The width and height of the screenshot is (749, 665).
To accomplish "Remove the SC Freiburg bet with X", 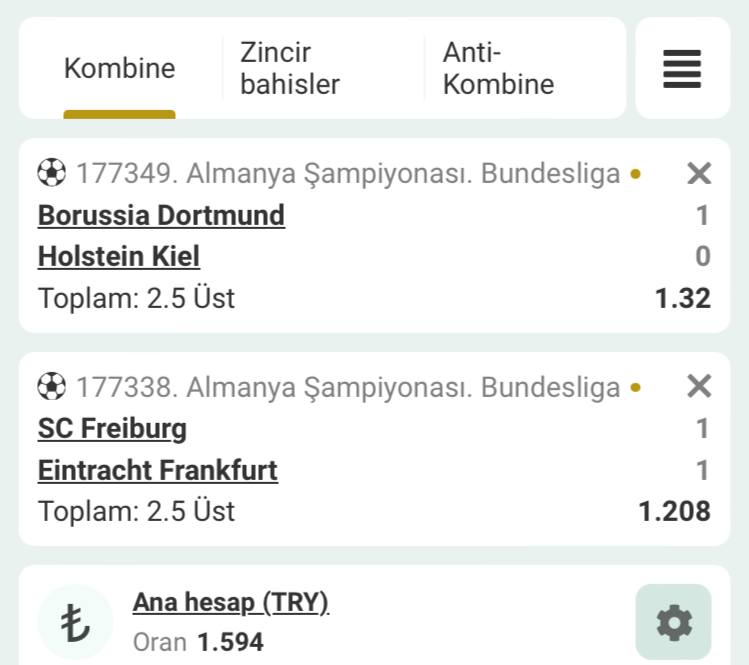I will [699, 386].
